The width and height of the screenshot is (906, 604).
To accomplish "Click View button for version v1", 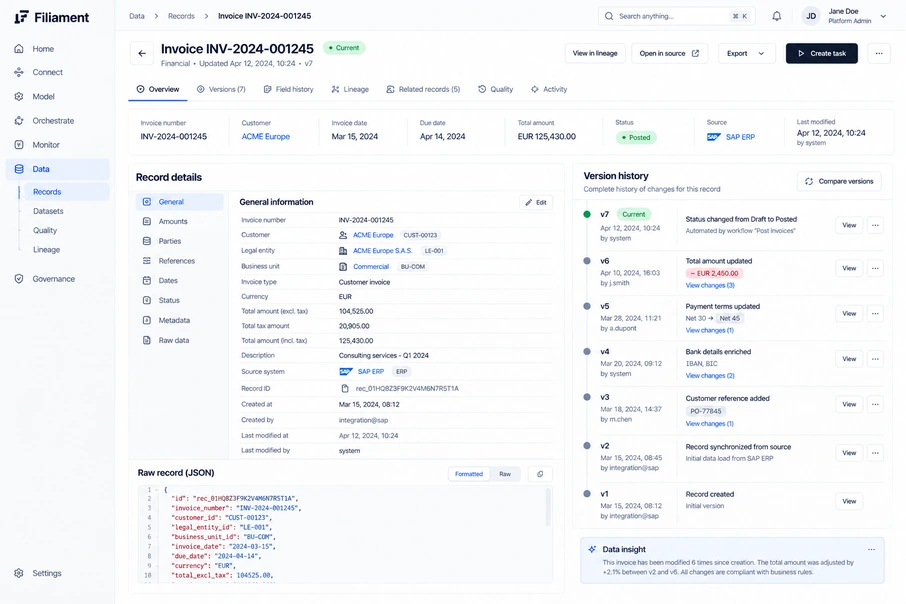I will pos(849,501).
